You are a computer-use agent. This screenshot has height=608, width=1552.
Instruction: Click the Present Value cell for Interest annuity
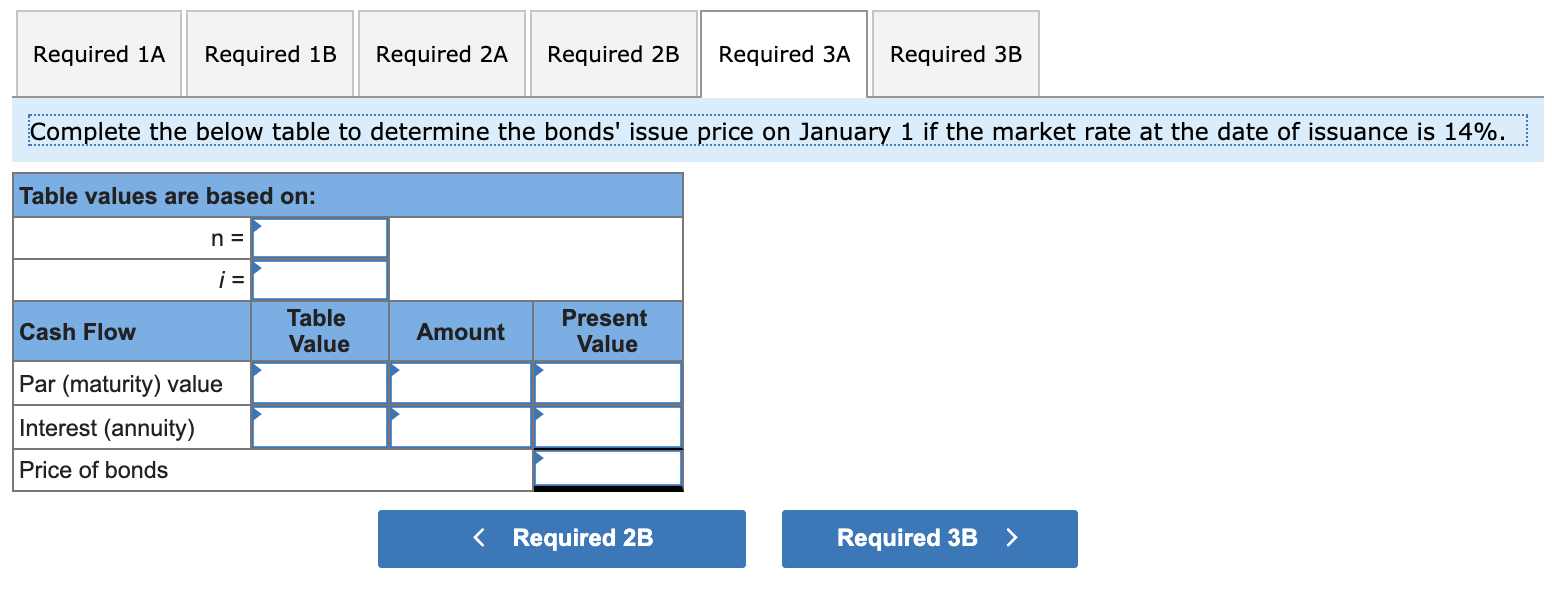pos(608,426)
